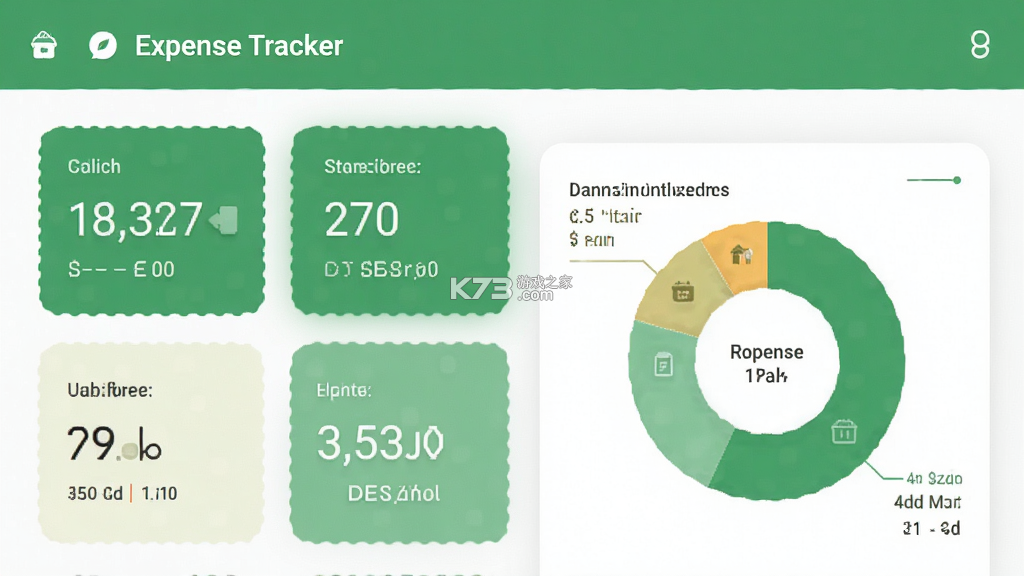Click the DES caption under 3,53J0
The width and height of the screenshot is (1024, 576).
coord(394,493)
